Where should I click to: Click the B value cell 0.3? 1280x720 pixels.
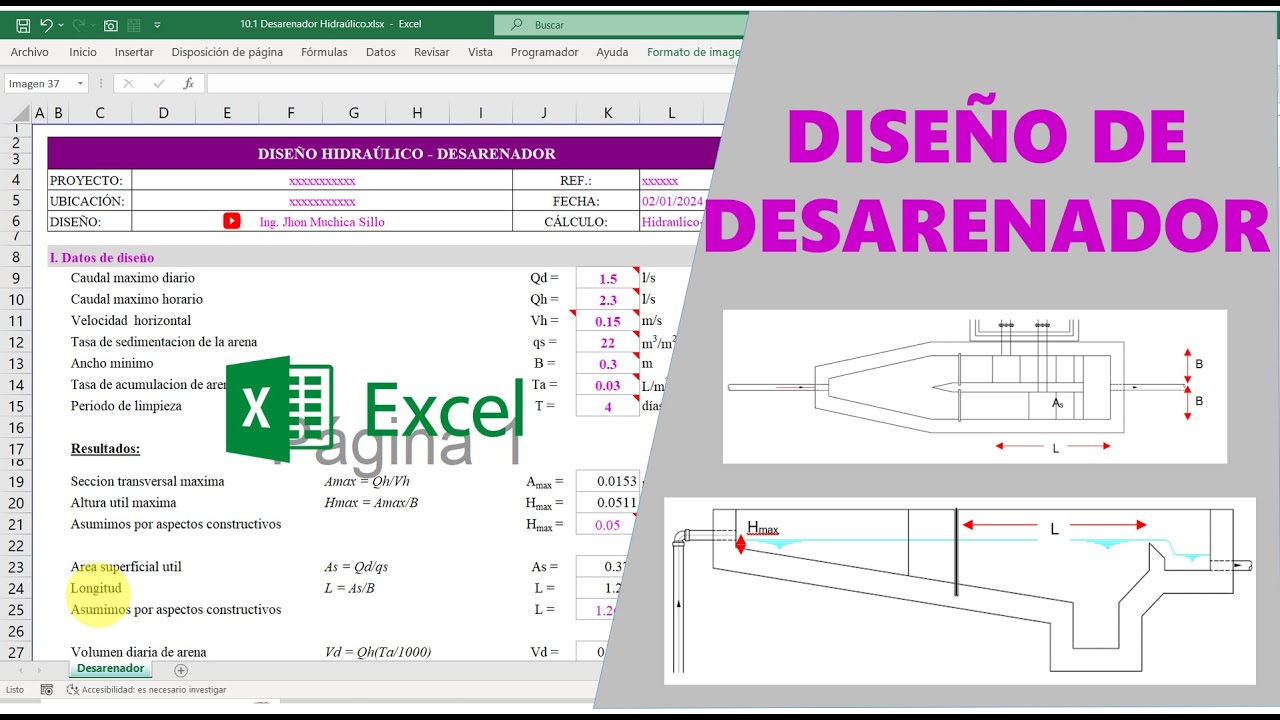tap(608, 364)
